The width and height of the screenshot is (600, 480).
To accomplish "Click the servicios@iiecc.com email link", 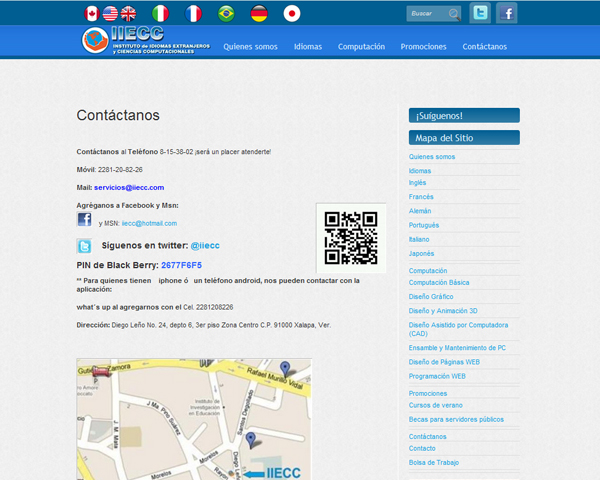I will tap(129, 187).
